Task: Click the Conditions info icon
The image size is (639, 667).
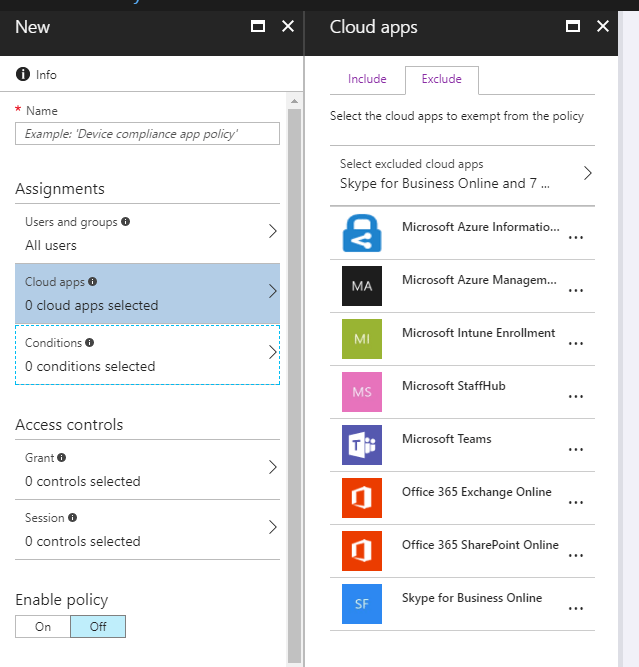Action: click(x=89, y=342)
